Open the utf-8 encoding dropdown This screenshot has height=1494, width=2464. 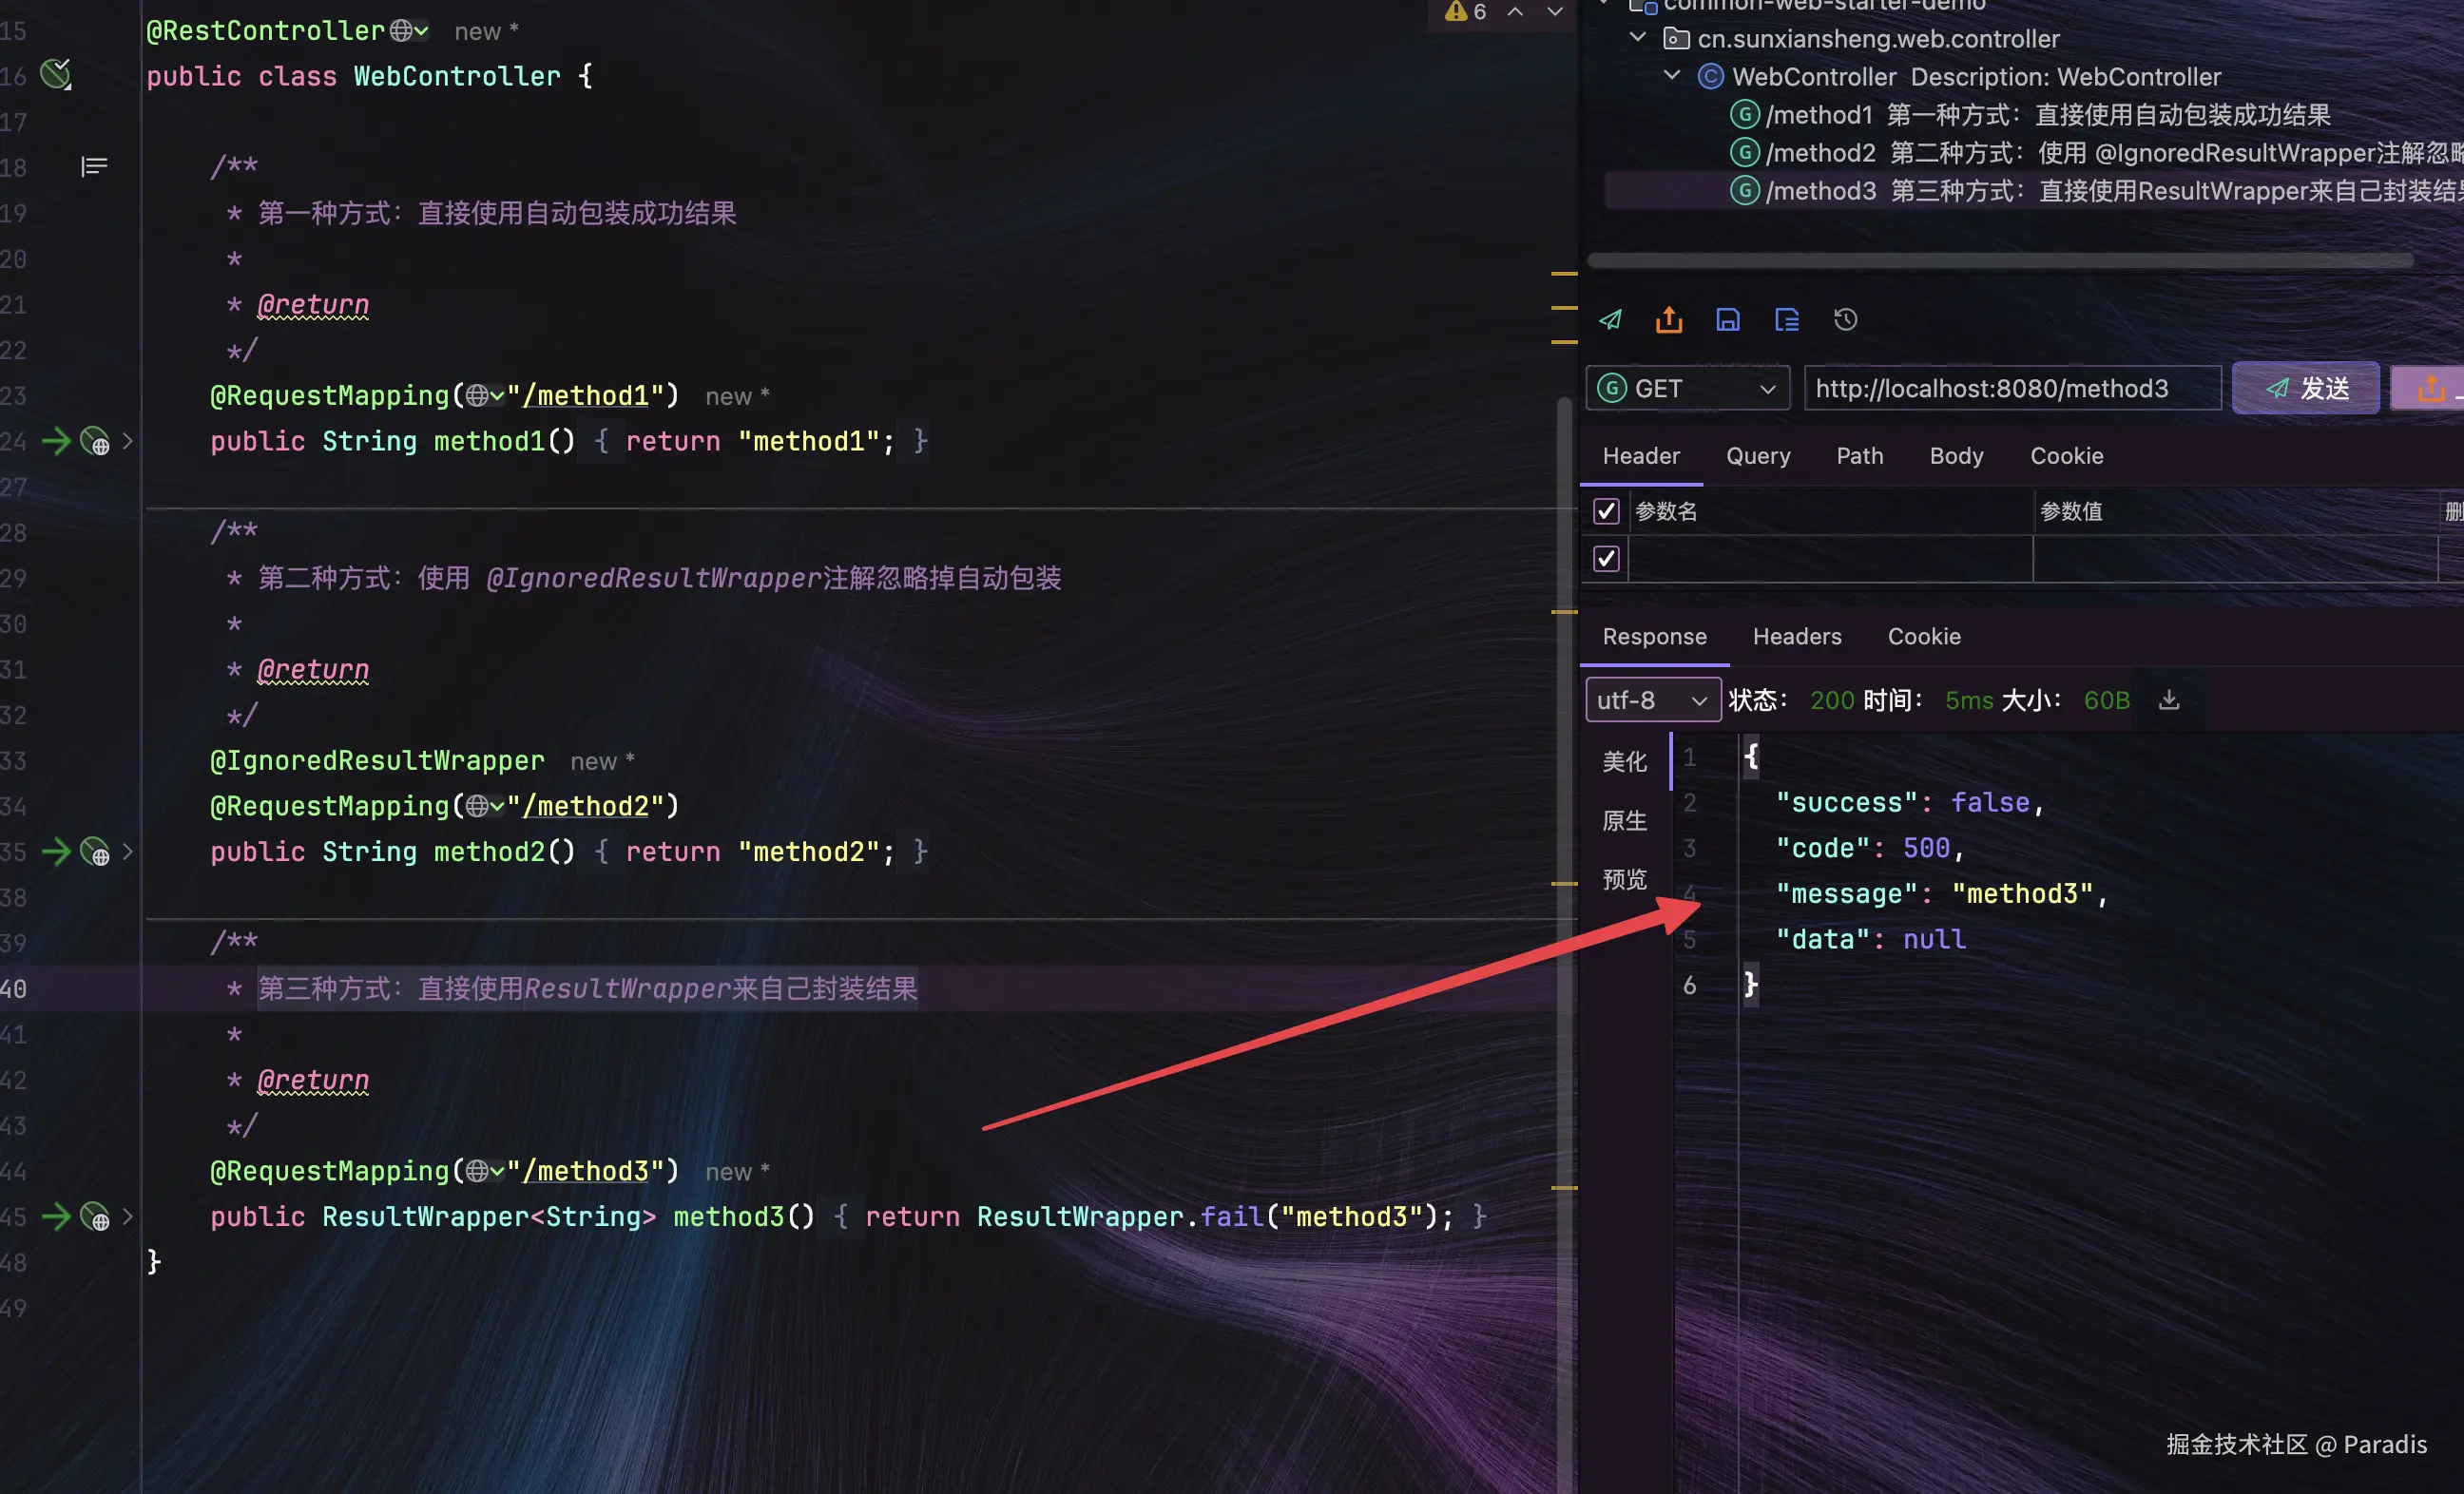pyautogui.click(x=1652, y=700)
